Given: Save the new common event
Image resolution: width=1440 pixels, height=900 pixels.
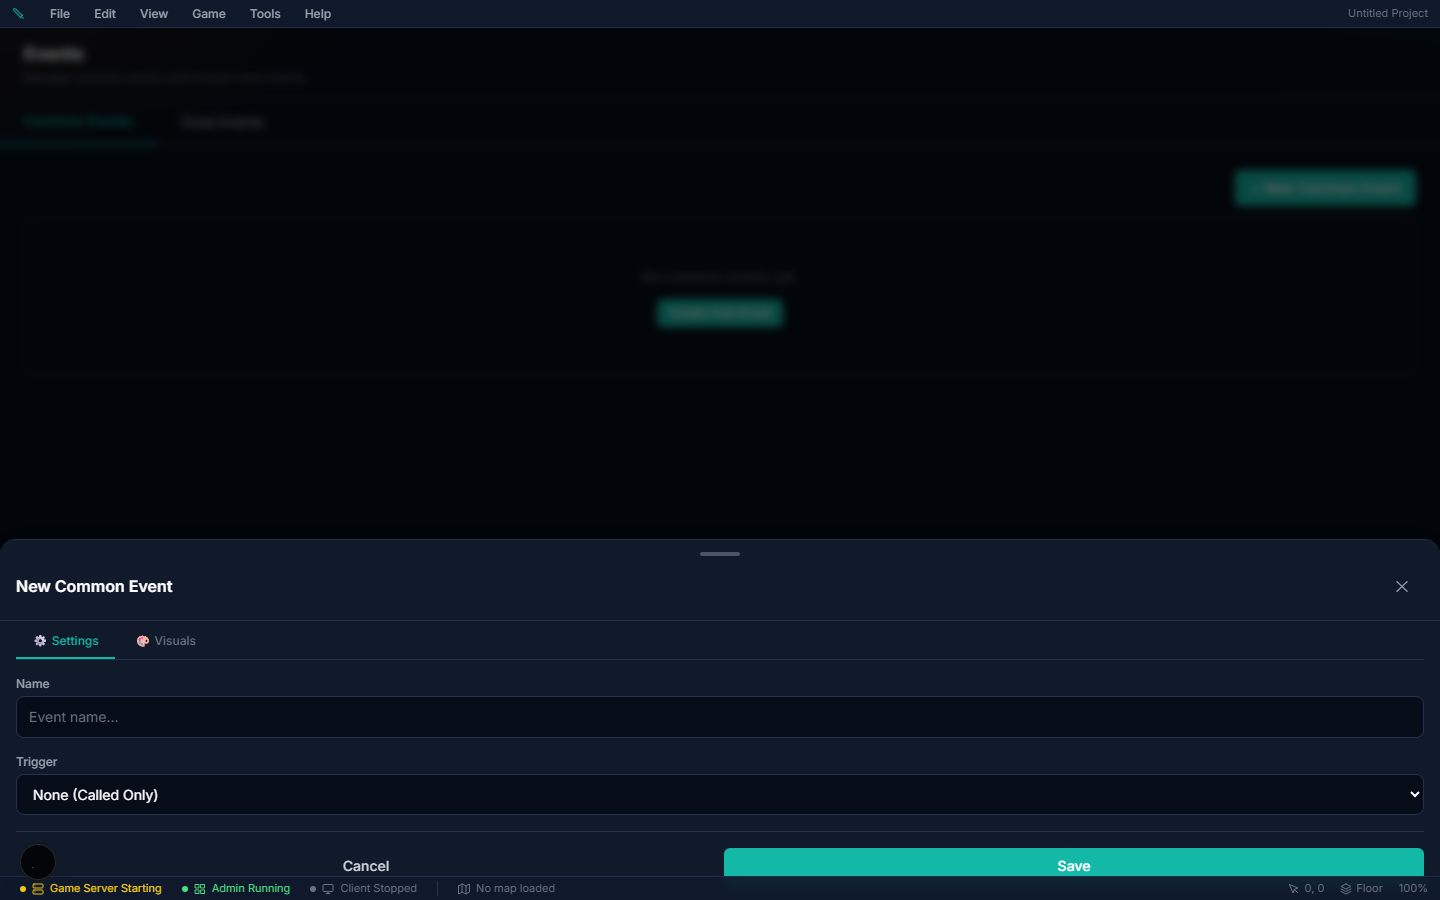Looking at the screenshot, I should pyautogui.click(x=1074, y=864).
